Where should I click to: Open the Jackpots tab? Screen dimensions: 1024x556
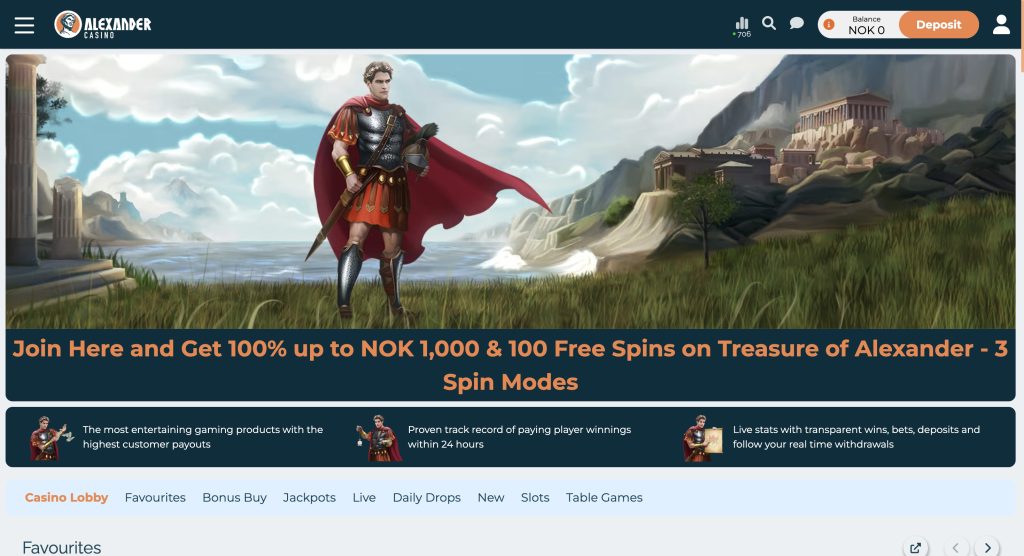(x=310, y=498)
